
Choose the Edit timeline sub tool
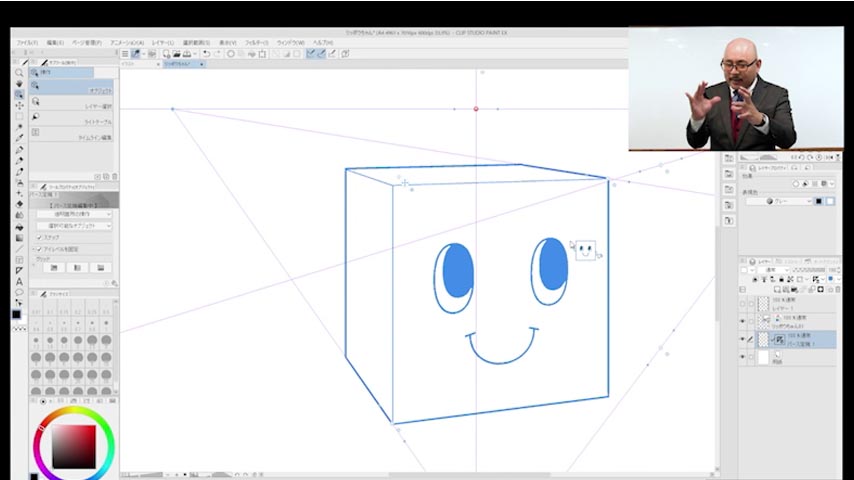pyautogui.click(x=71, y=133)
